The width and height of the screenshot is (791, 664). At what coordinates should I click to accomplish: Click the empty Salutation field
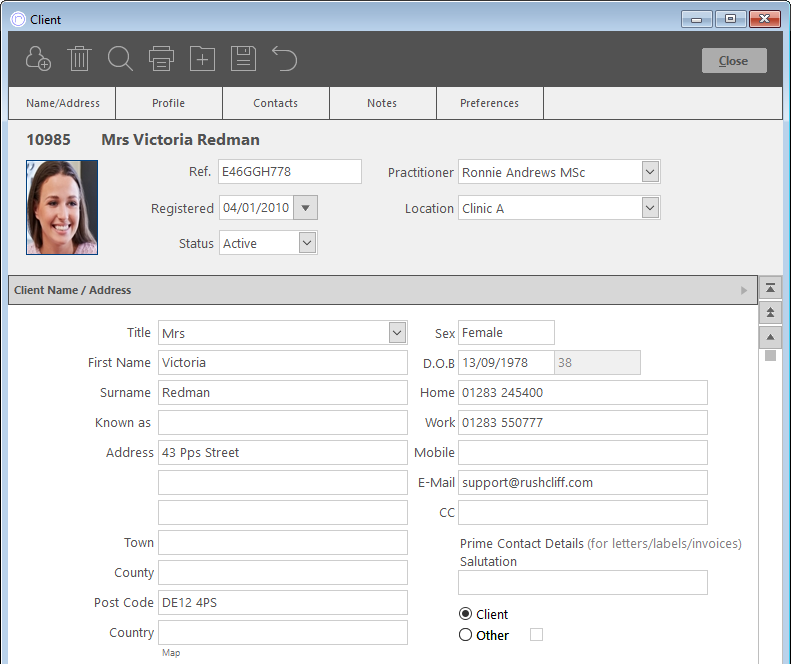click(x=583, y=583)
